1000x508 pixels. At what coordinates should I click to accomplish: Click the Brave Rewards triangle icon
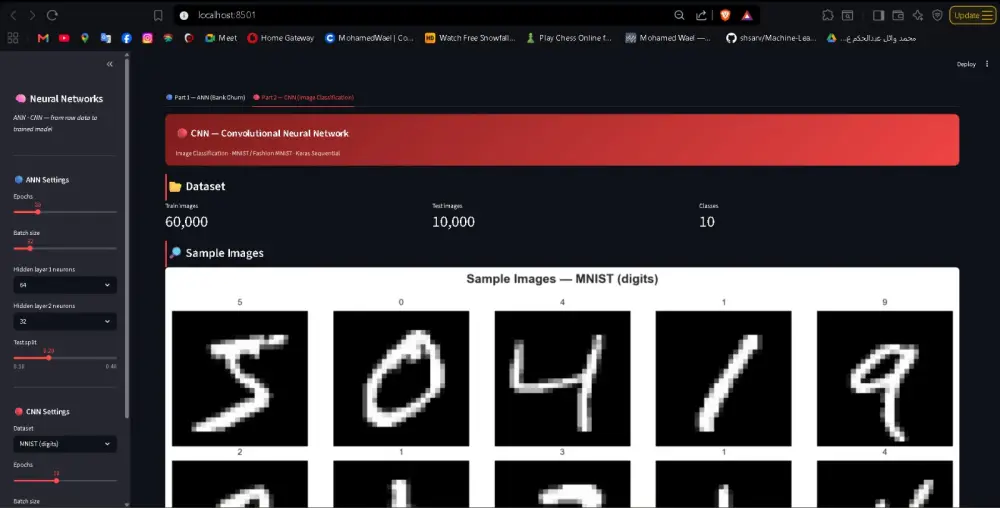tap(747, 15)
